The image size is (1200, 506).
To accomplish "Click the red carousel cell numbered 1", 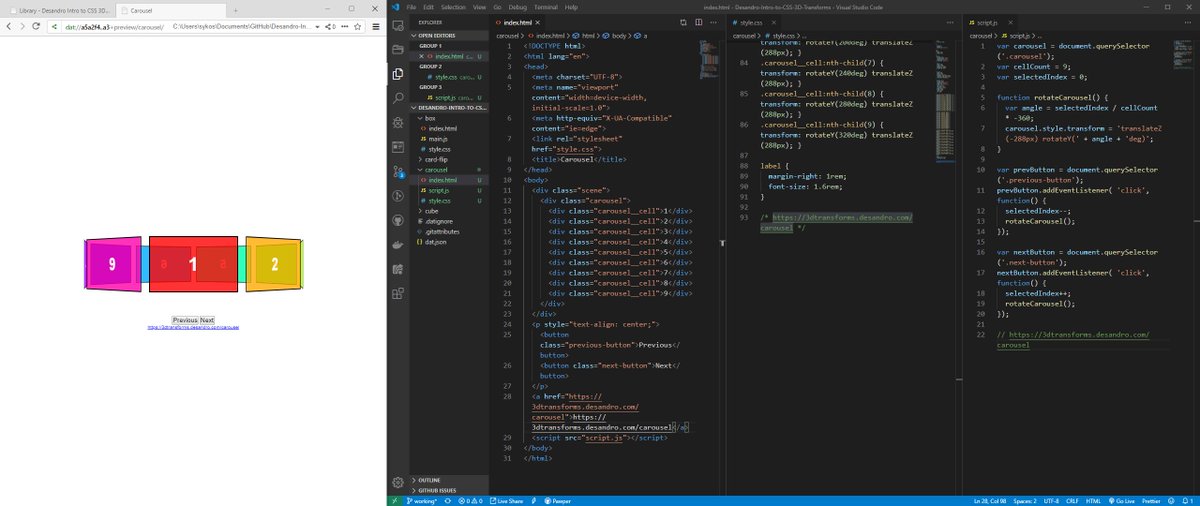I will 193,264.
